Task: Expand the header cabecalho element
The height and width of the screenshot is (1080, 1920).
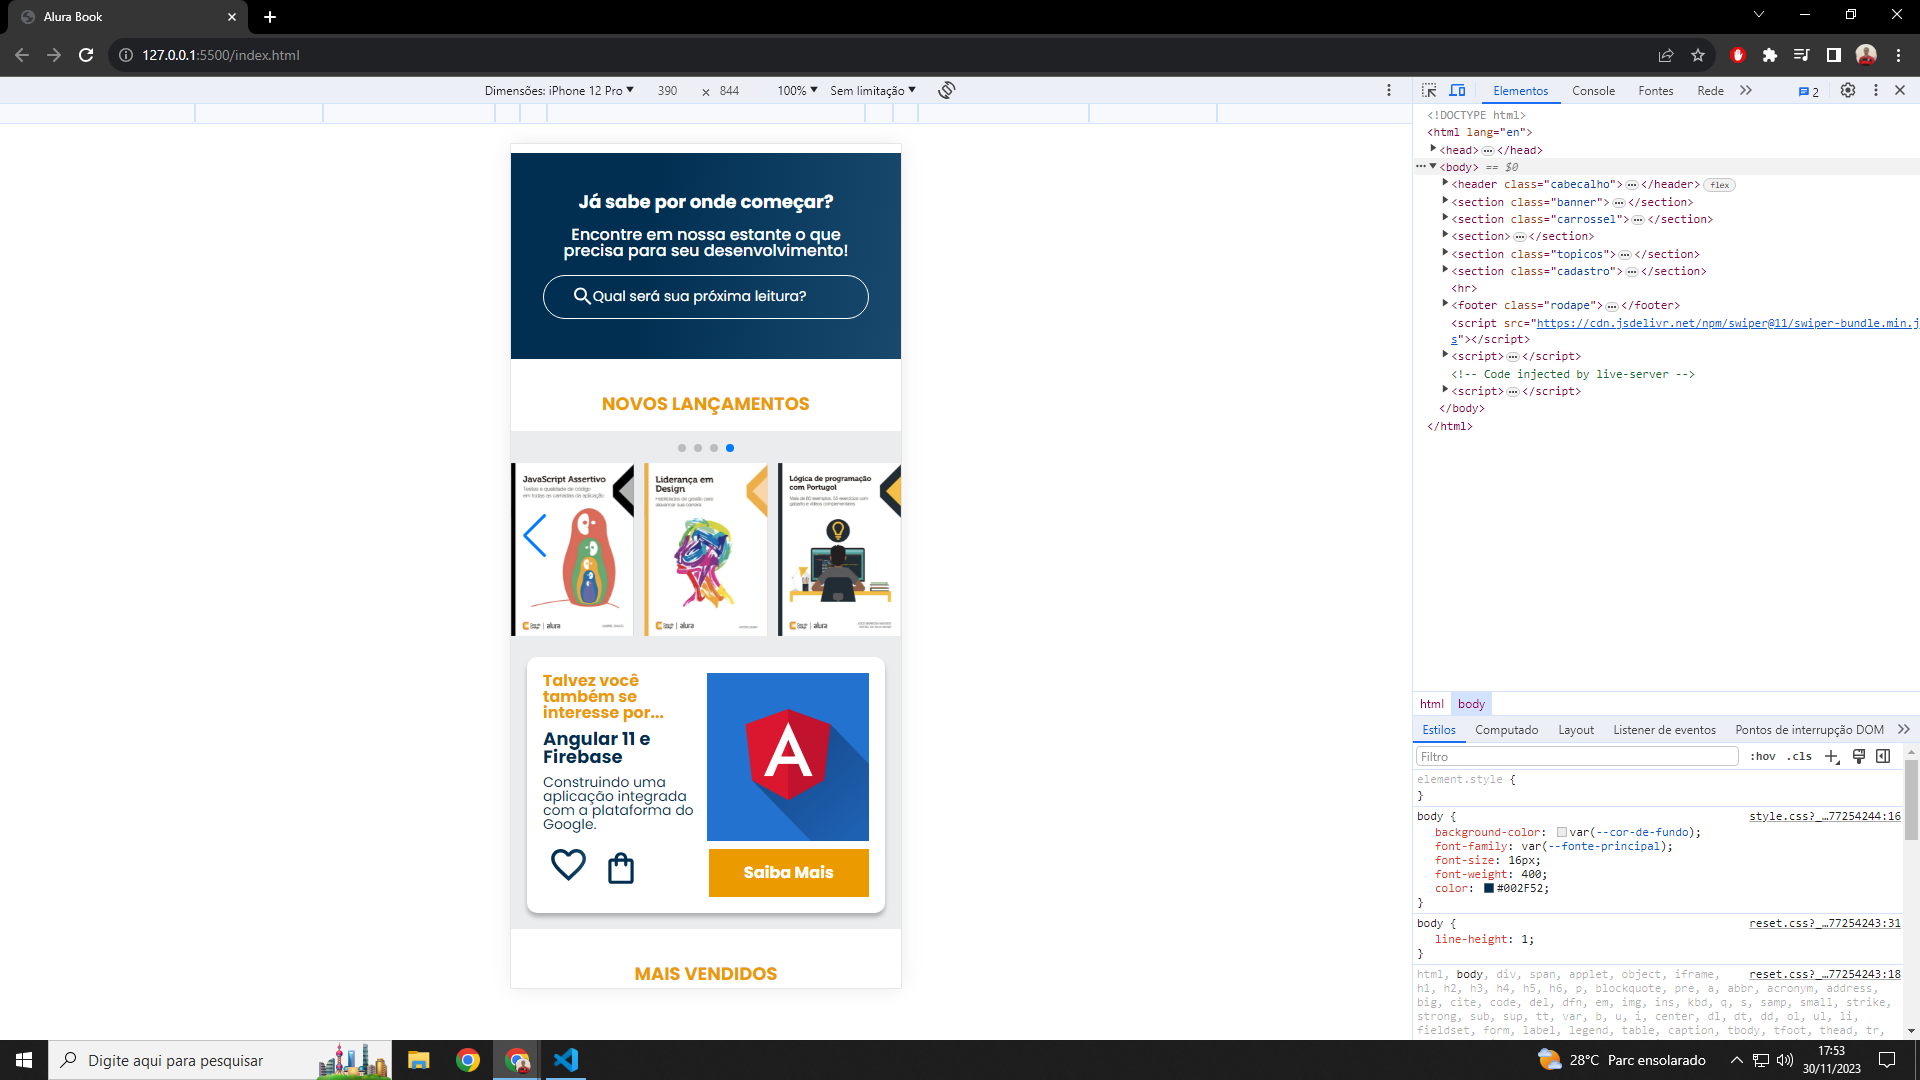Action: coord(1445,183)
